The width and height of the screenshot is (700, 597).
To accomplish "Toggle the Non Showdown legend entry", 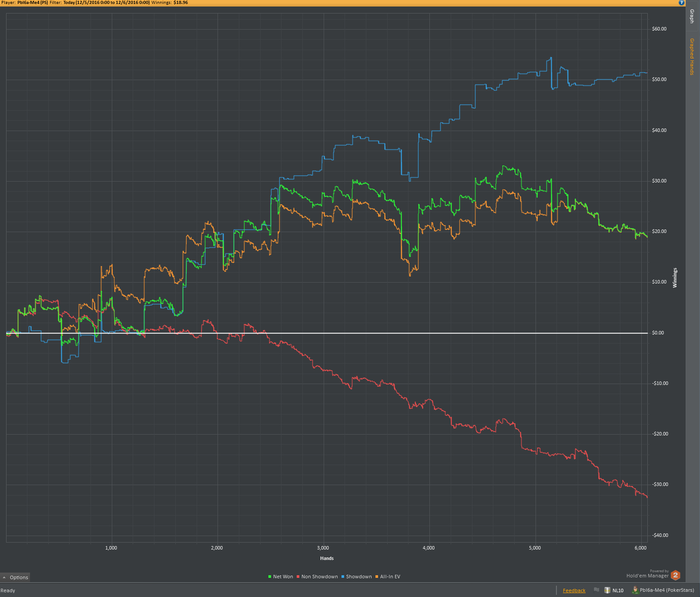I will tap(317, 576).
